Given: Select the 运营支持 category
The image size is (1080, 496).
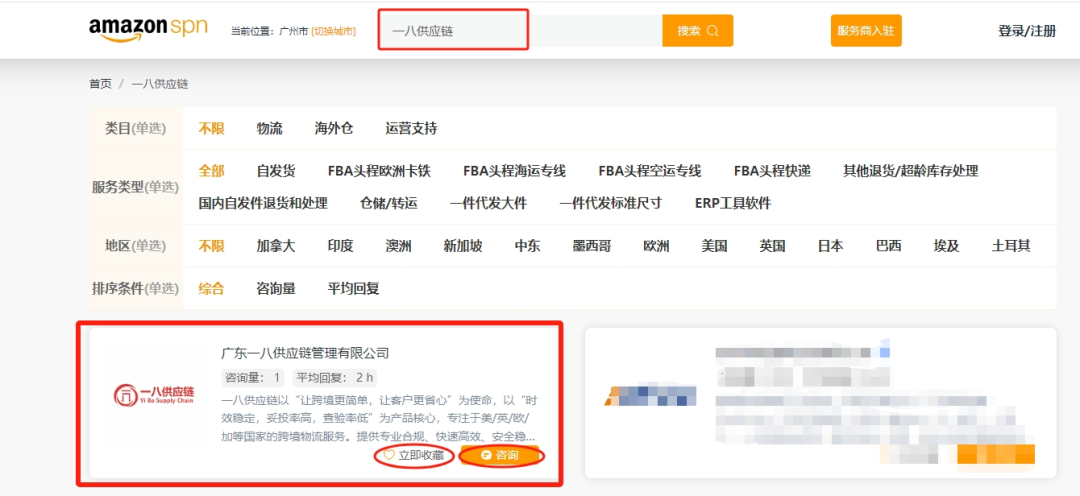Looking at the screenshot, I should [x=411, y=128].
